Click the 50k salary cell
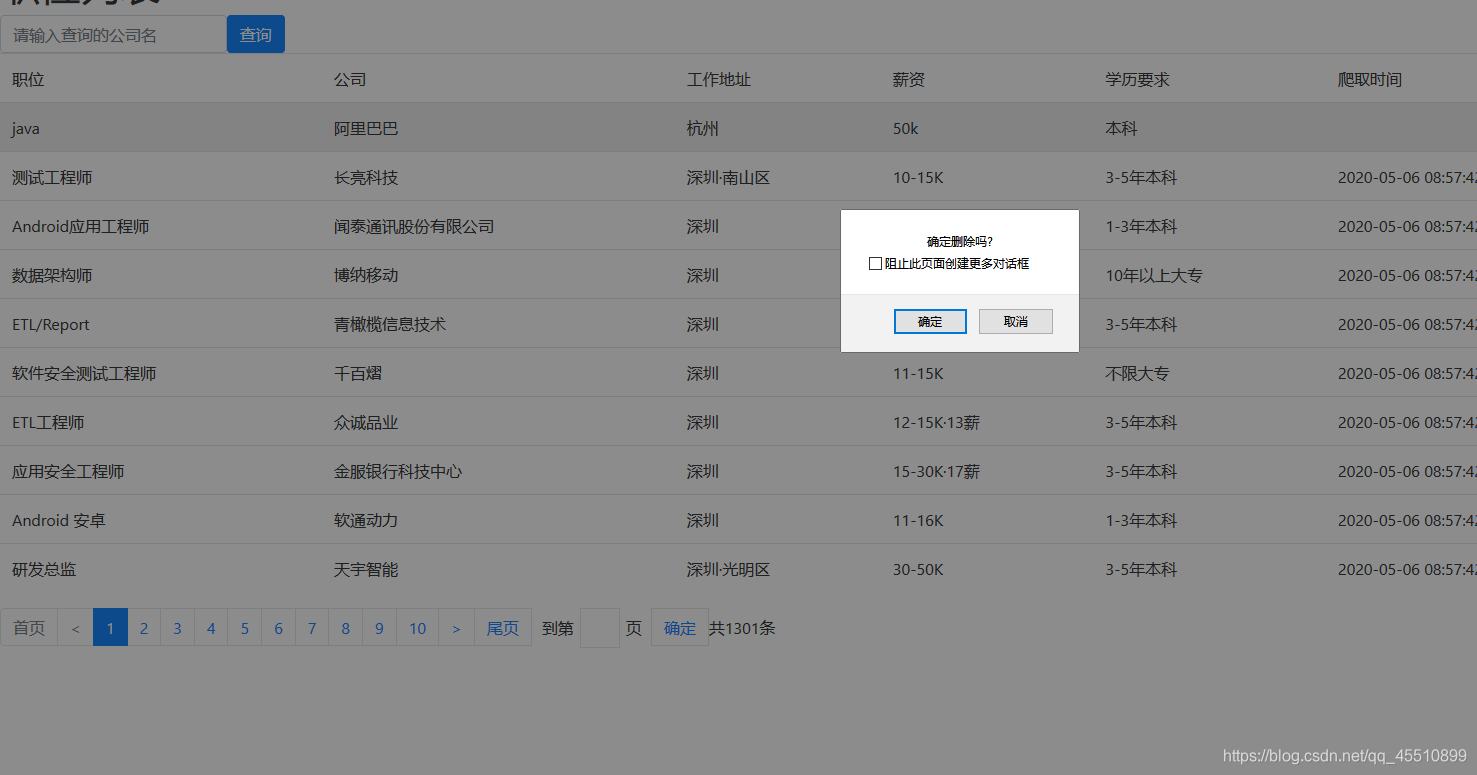 tap(906, 128)
